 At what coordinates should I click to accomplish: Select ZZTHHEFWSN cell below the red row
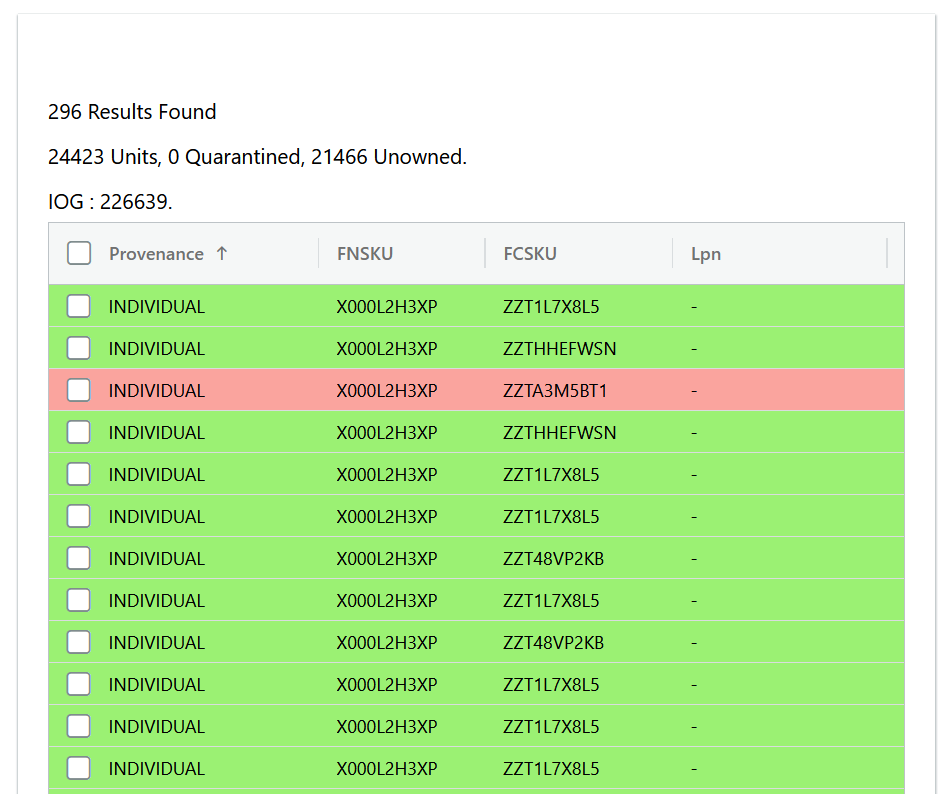click(559, 433)
